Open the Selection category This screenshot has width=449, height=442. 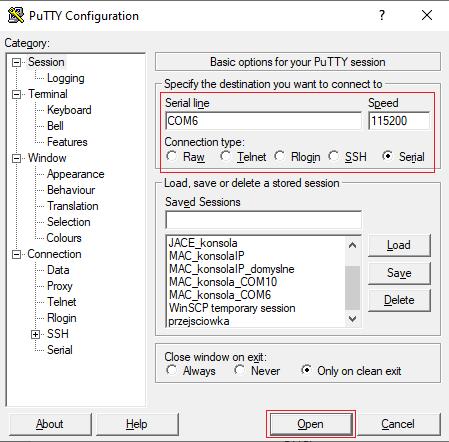coord(69,222)
